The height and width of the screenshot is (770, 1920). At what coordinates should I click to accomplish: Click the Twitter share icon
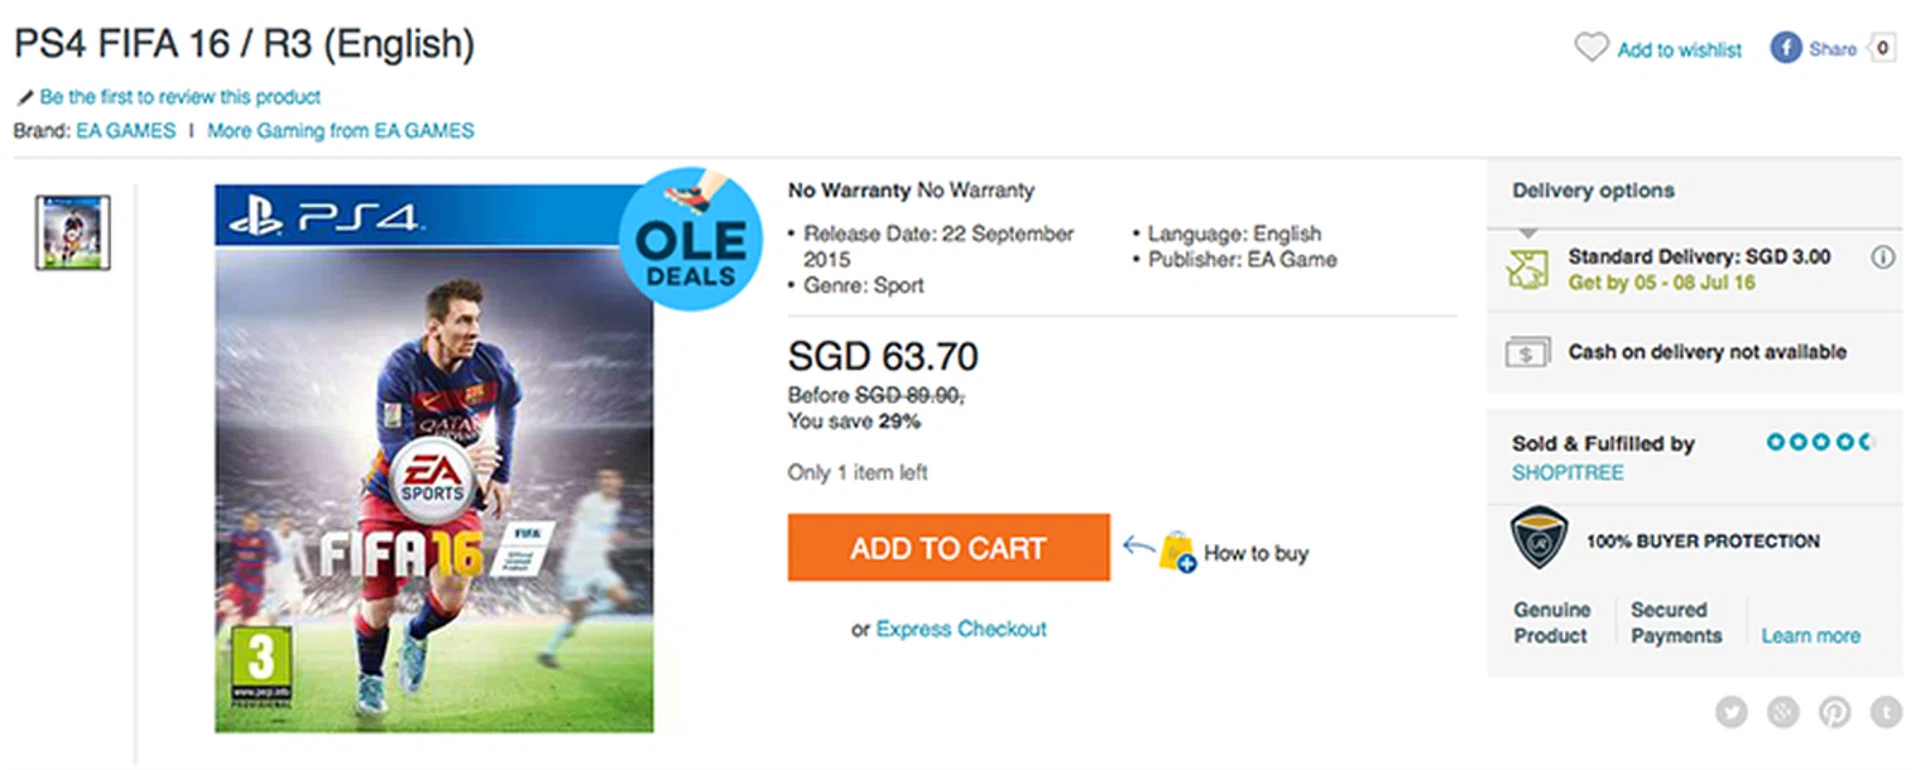(1732, 712)
